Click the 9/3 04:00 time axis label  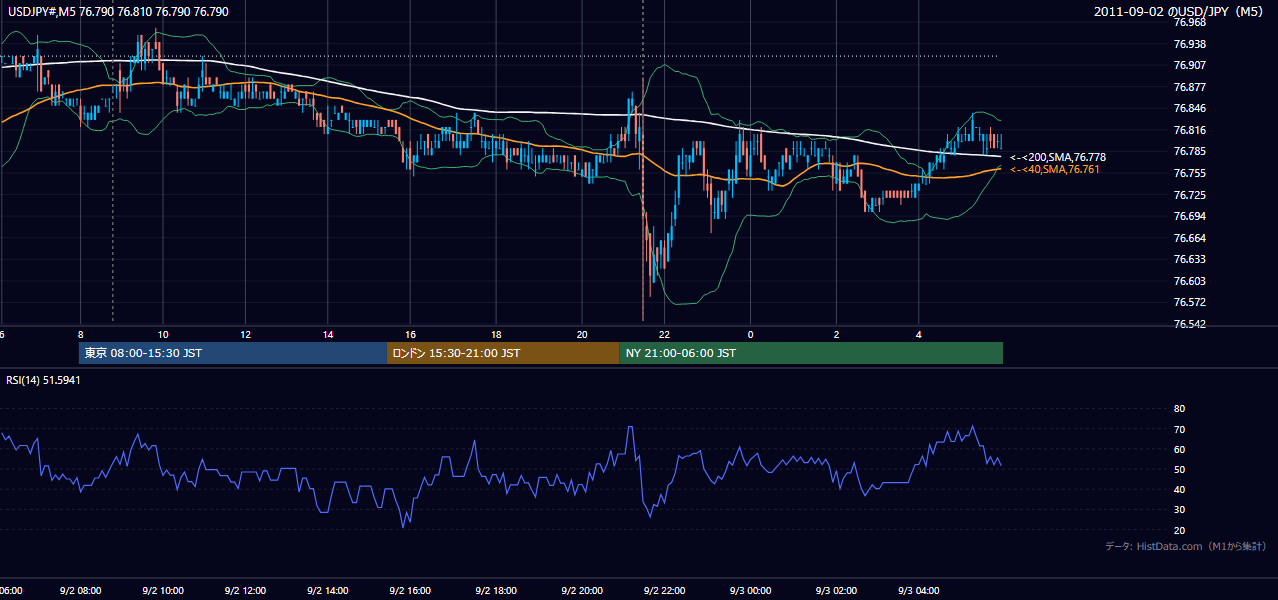(x=918, y=591)
